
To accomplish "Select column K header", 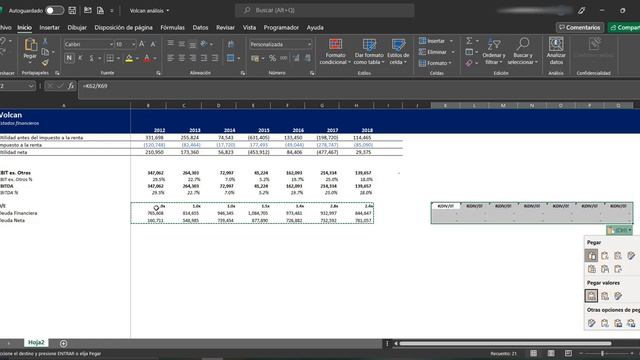I will [x=445, y=105].
